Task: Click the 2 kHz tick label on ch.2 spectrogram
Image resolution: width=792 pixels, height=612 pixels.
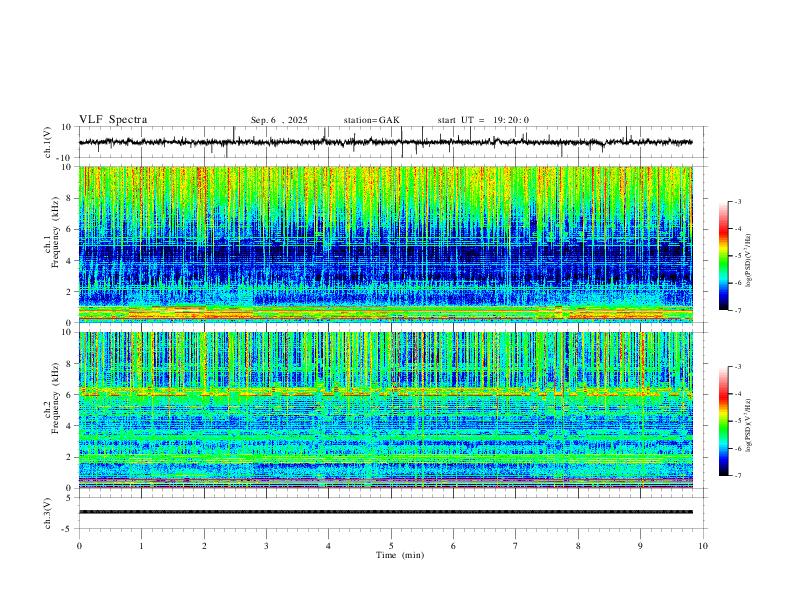Action: point(69,457)
